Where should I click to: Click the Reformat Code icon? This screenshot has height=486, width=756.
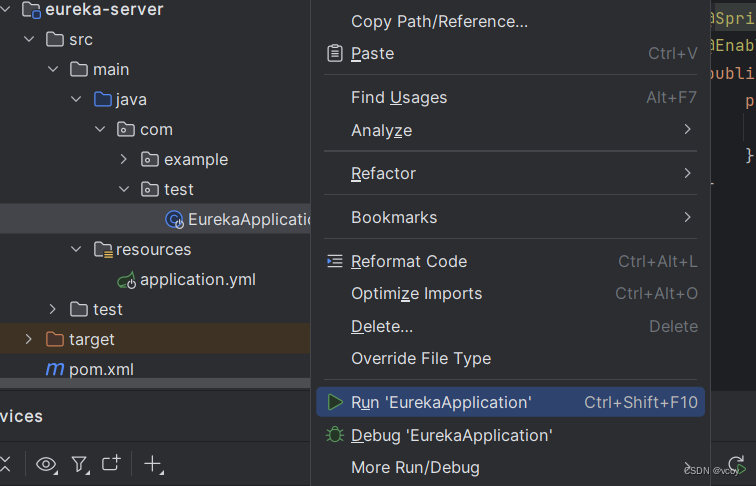[335, 261]
